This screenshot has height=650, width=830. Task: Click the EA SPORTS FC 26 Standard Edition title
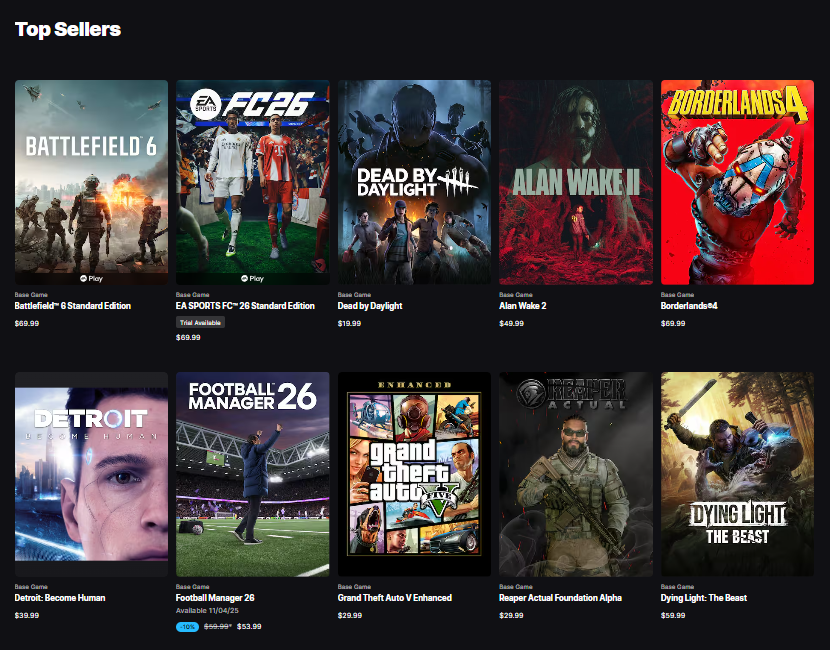[244, 307]
